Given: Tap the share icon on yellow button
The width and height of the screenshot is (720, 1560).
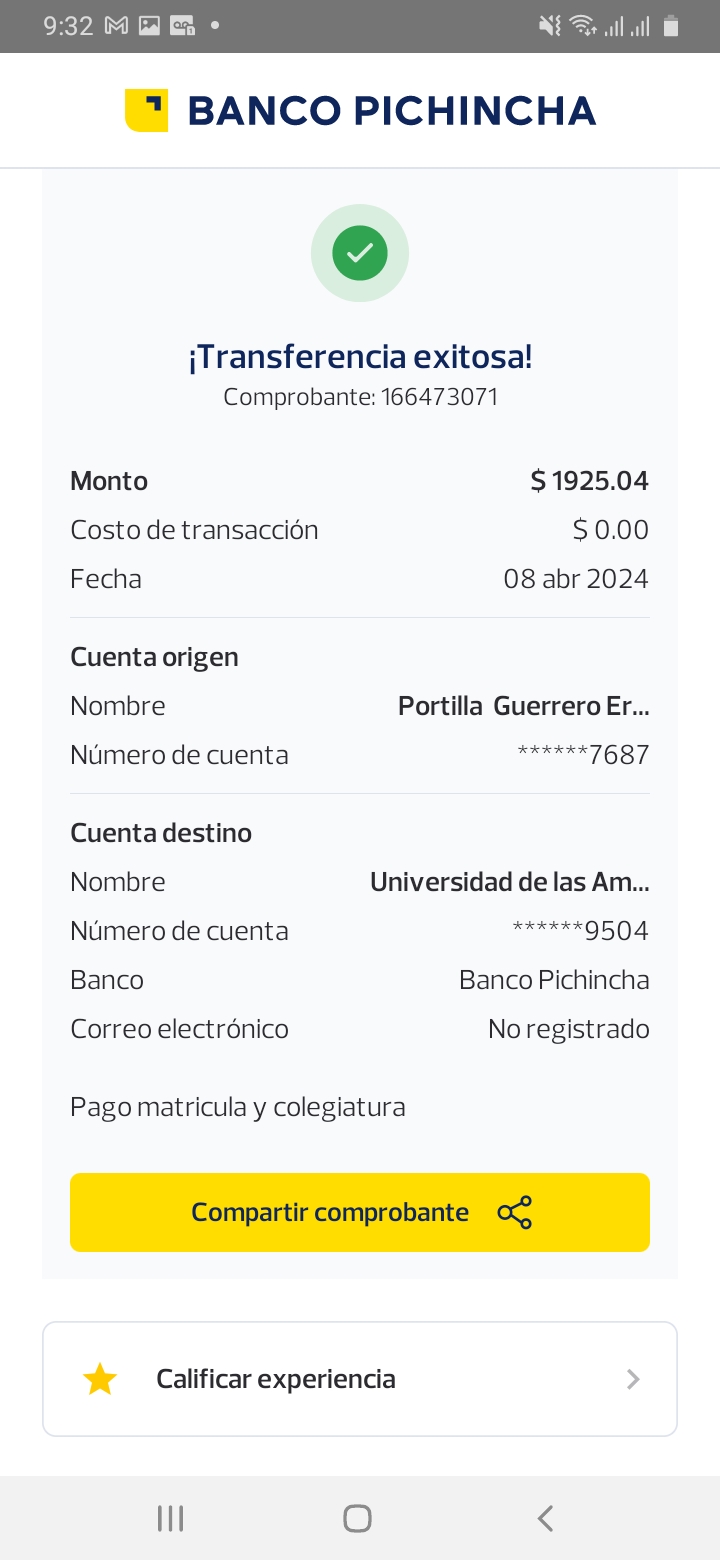Looking at the screenshot, I should (x=515, y=1212).
